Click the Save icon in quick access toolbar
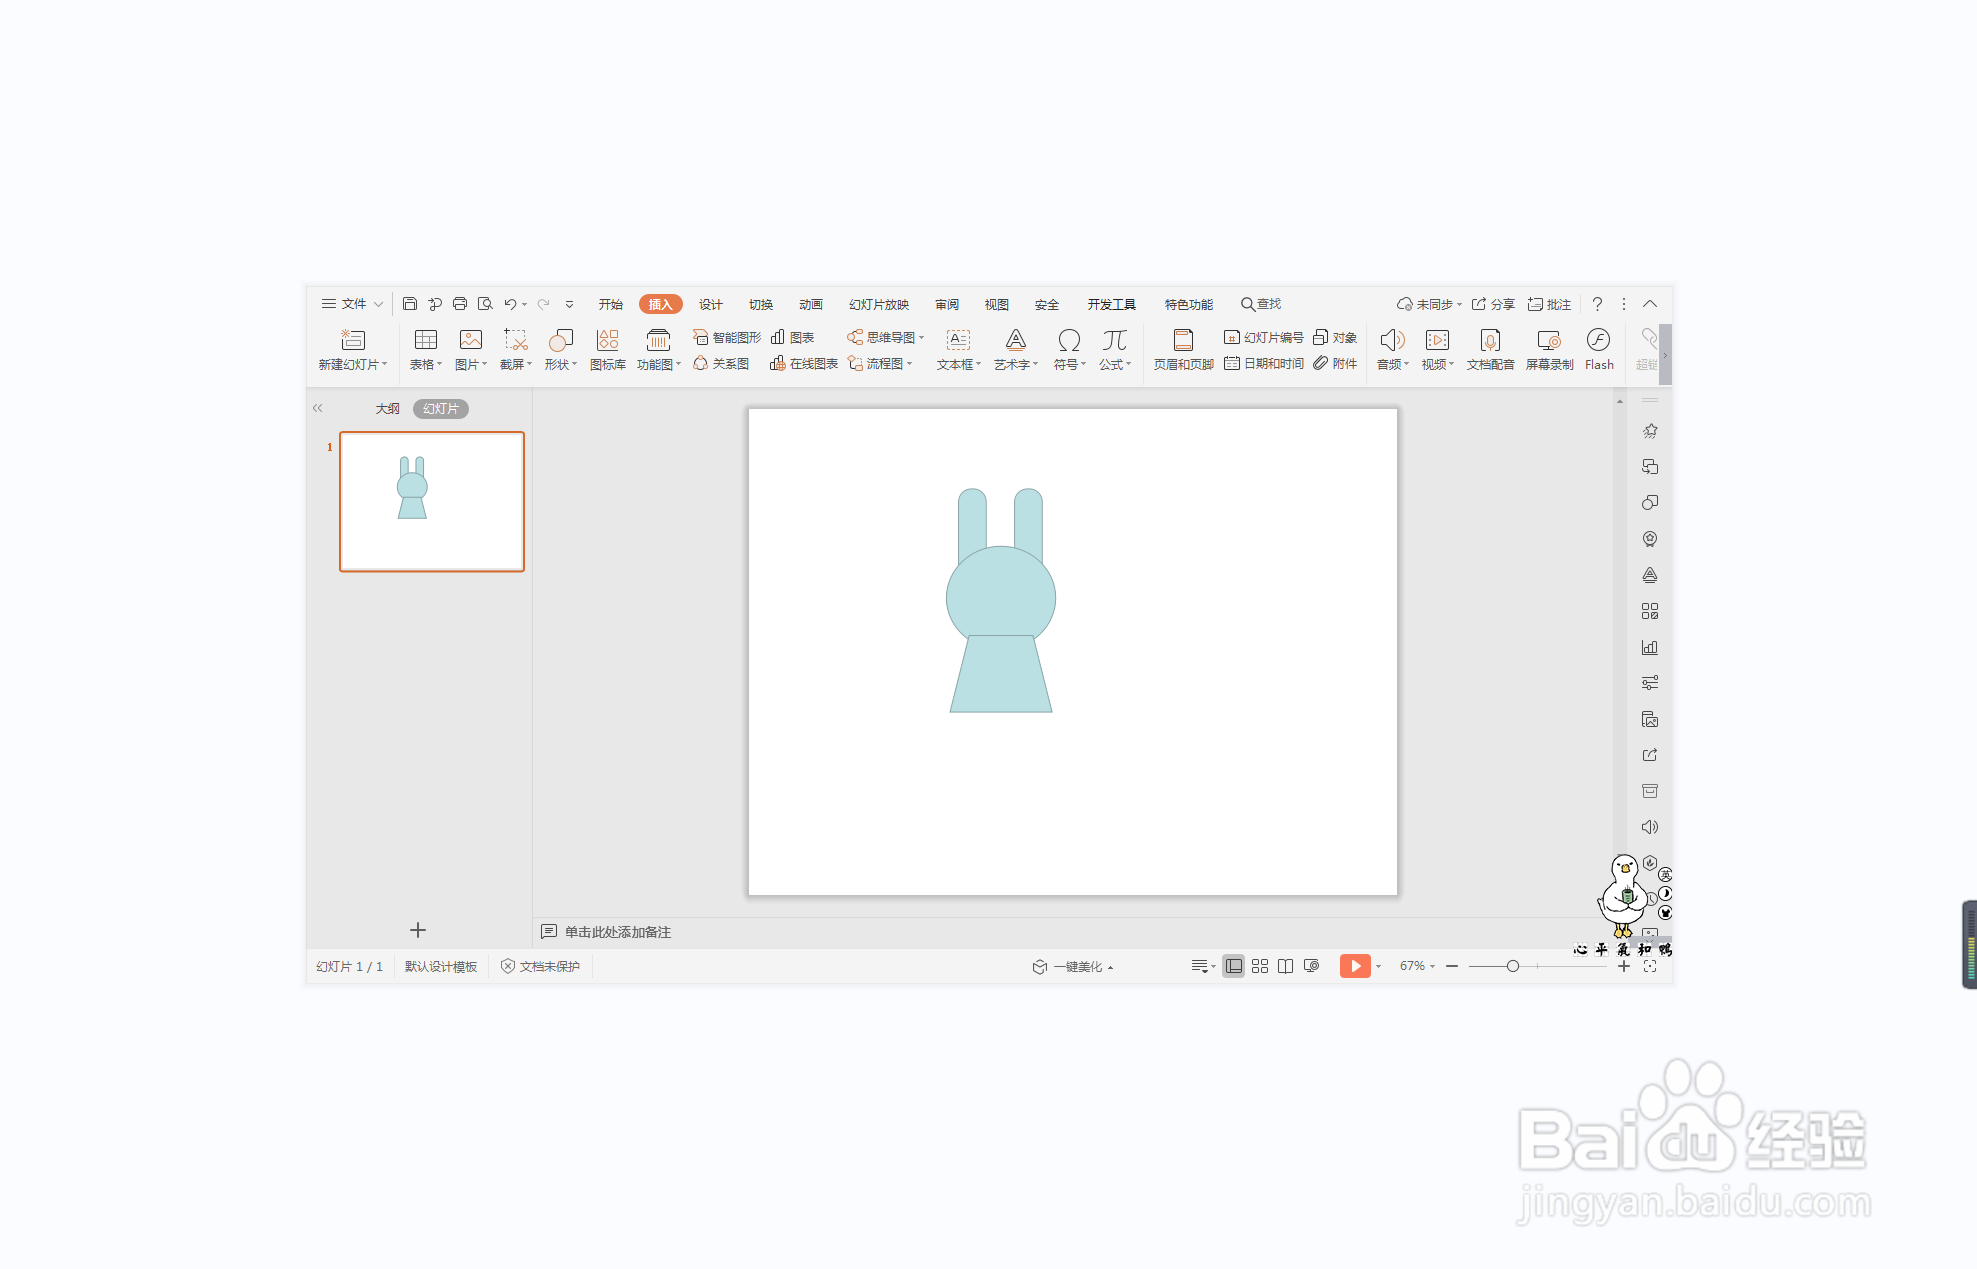The height and width of the screenshot is (1269, 1977). tap(410, 304)
